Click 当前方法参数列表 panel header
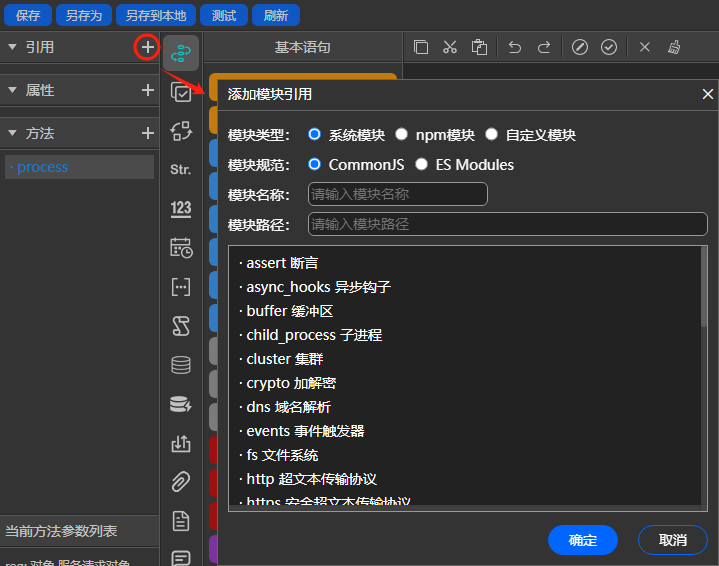719x566 pixels. tap(79, 531)
